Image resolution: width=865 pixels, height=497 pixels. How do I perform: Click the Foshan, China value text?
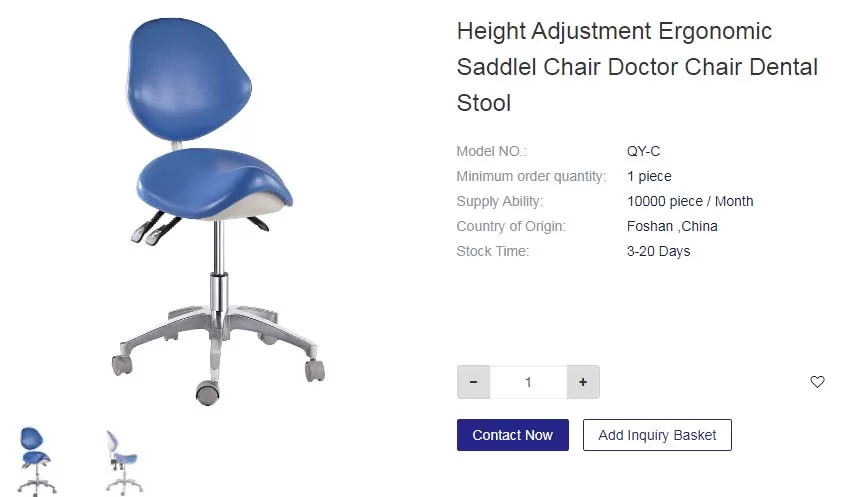[672, 226]
